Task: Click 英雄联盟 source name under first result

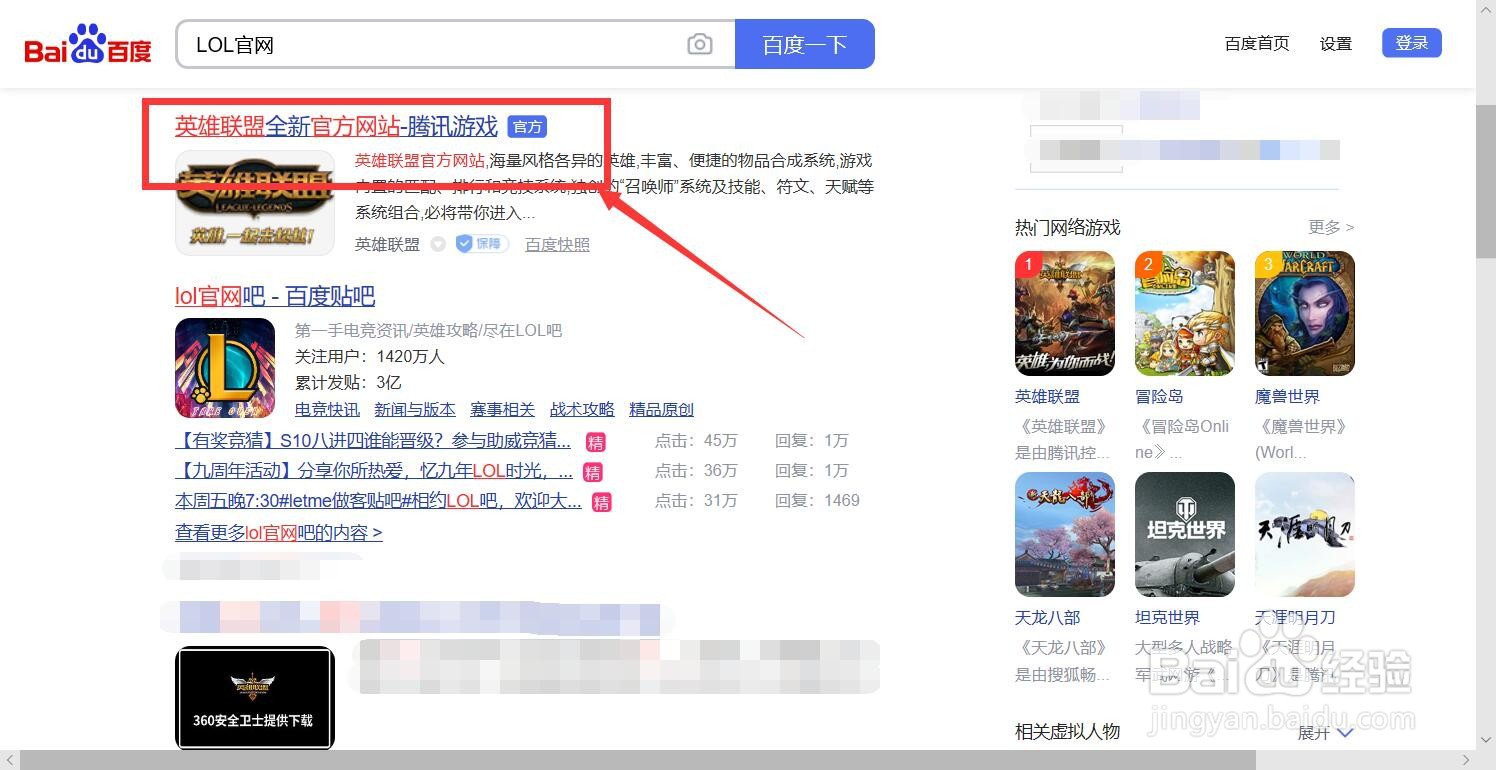Action: [x=387, y=244]
